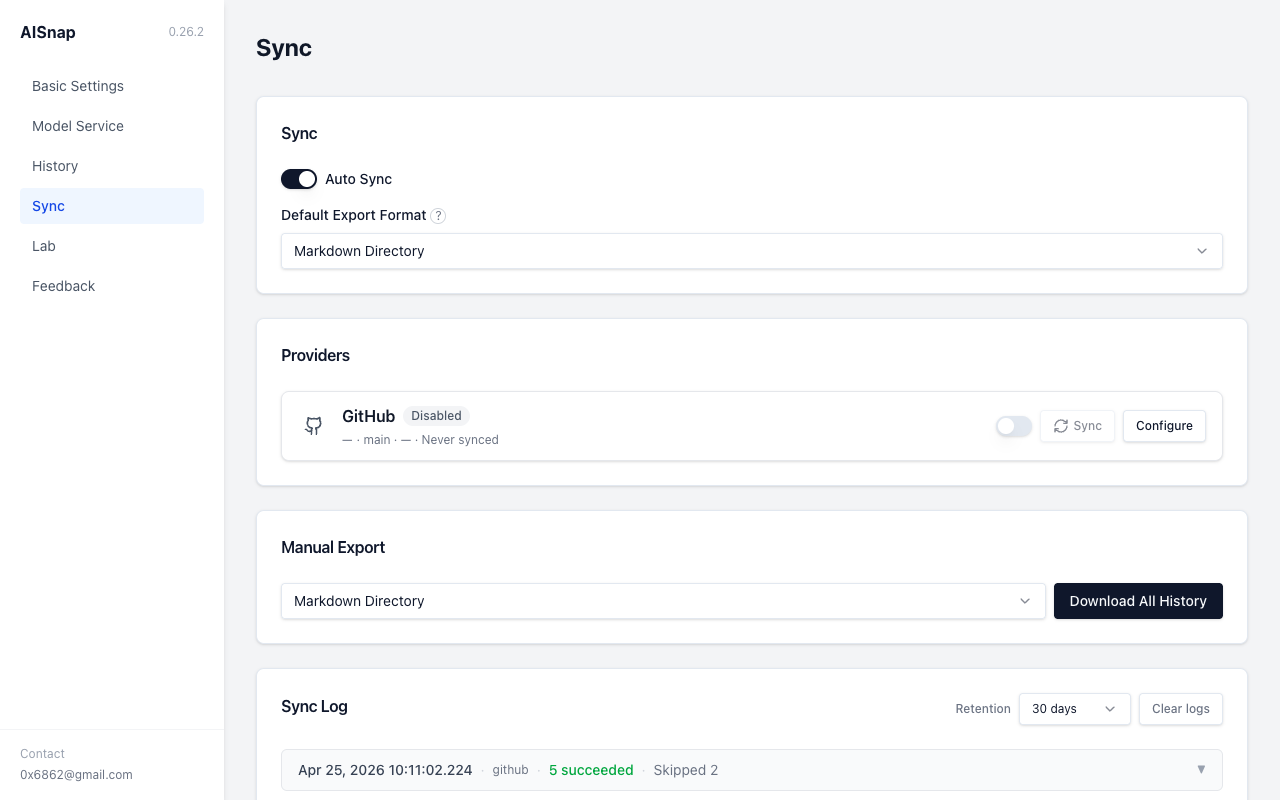This screenshot has width=1280, height=800.
Task: Turn off the Auto Sync switch
Action: pos(299,179)
